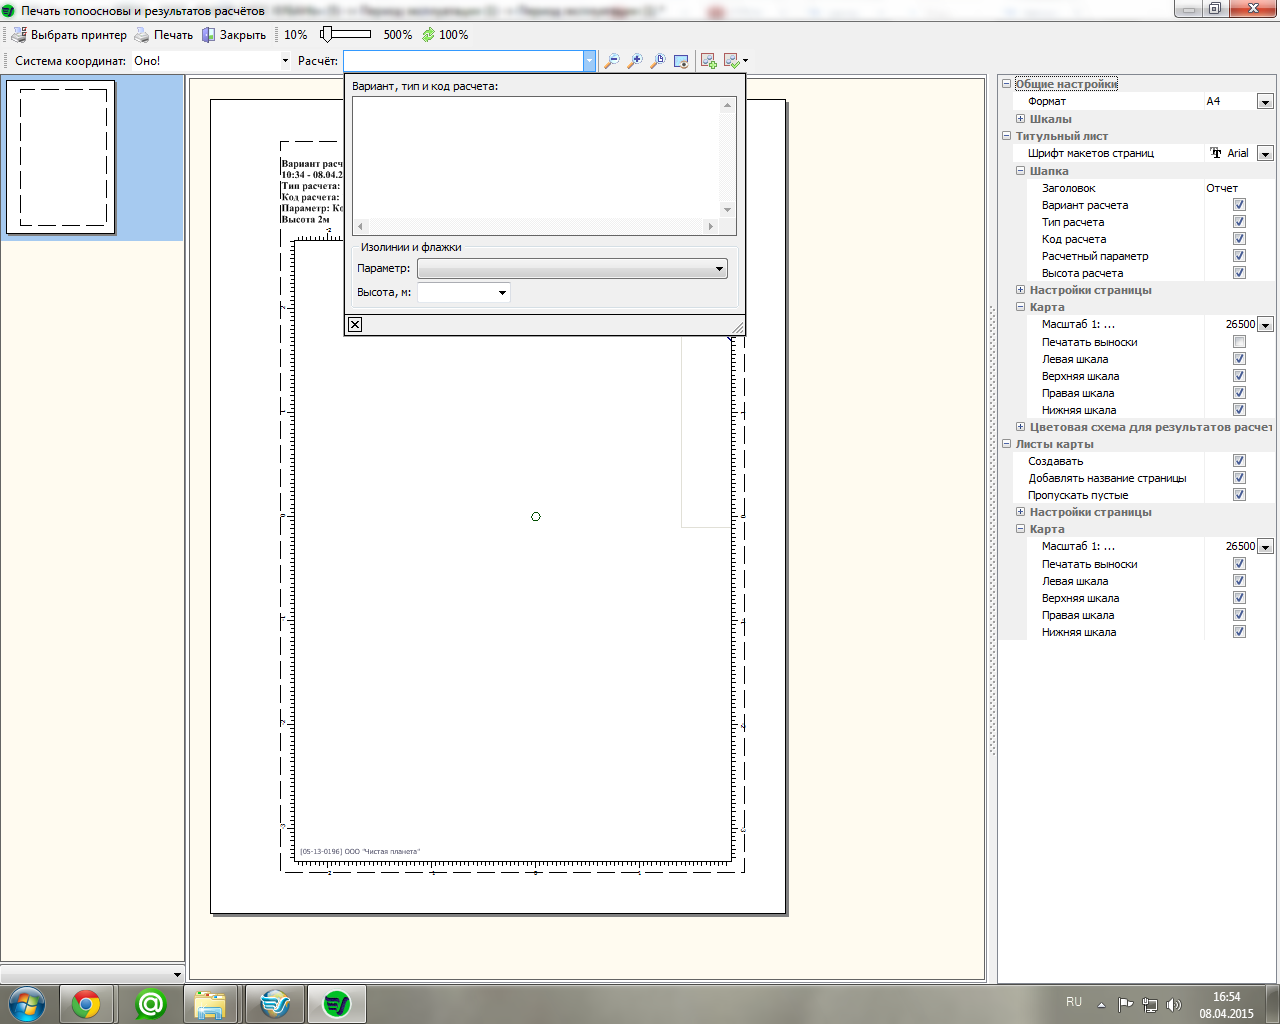Click the zoom in magnifier icon

point(634,61)
